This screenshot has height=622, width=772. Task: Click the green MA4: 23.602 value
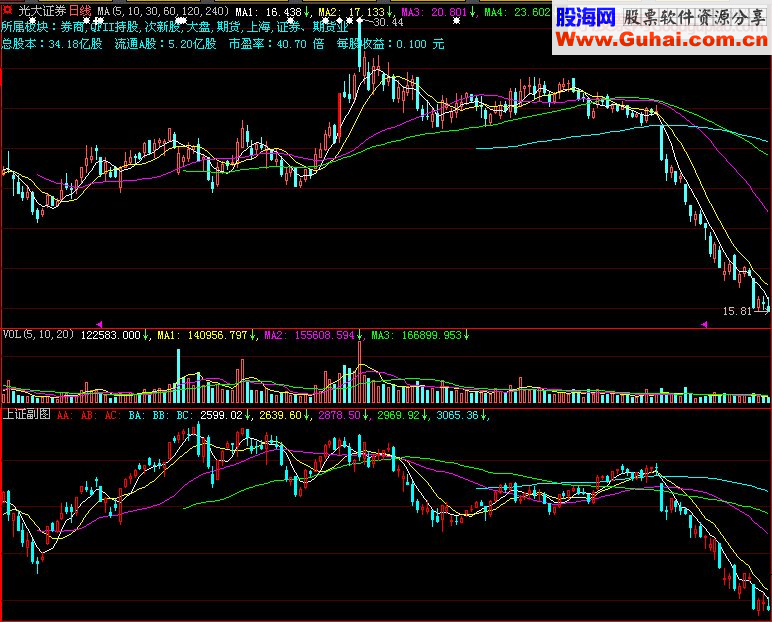[517, 12]
